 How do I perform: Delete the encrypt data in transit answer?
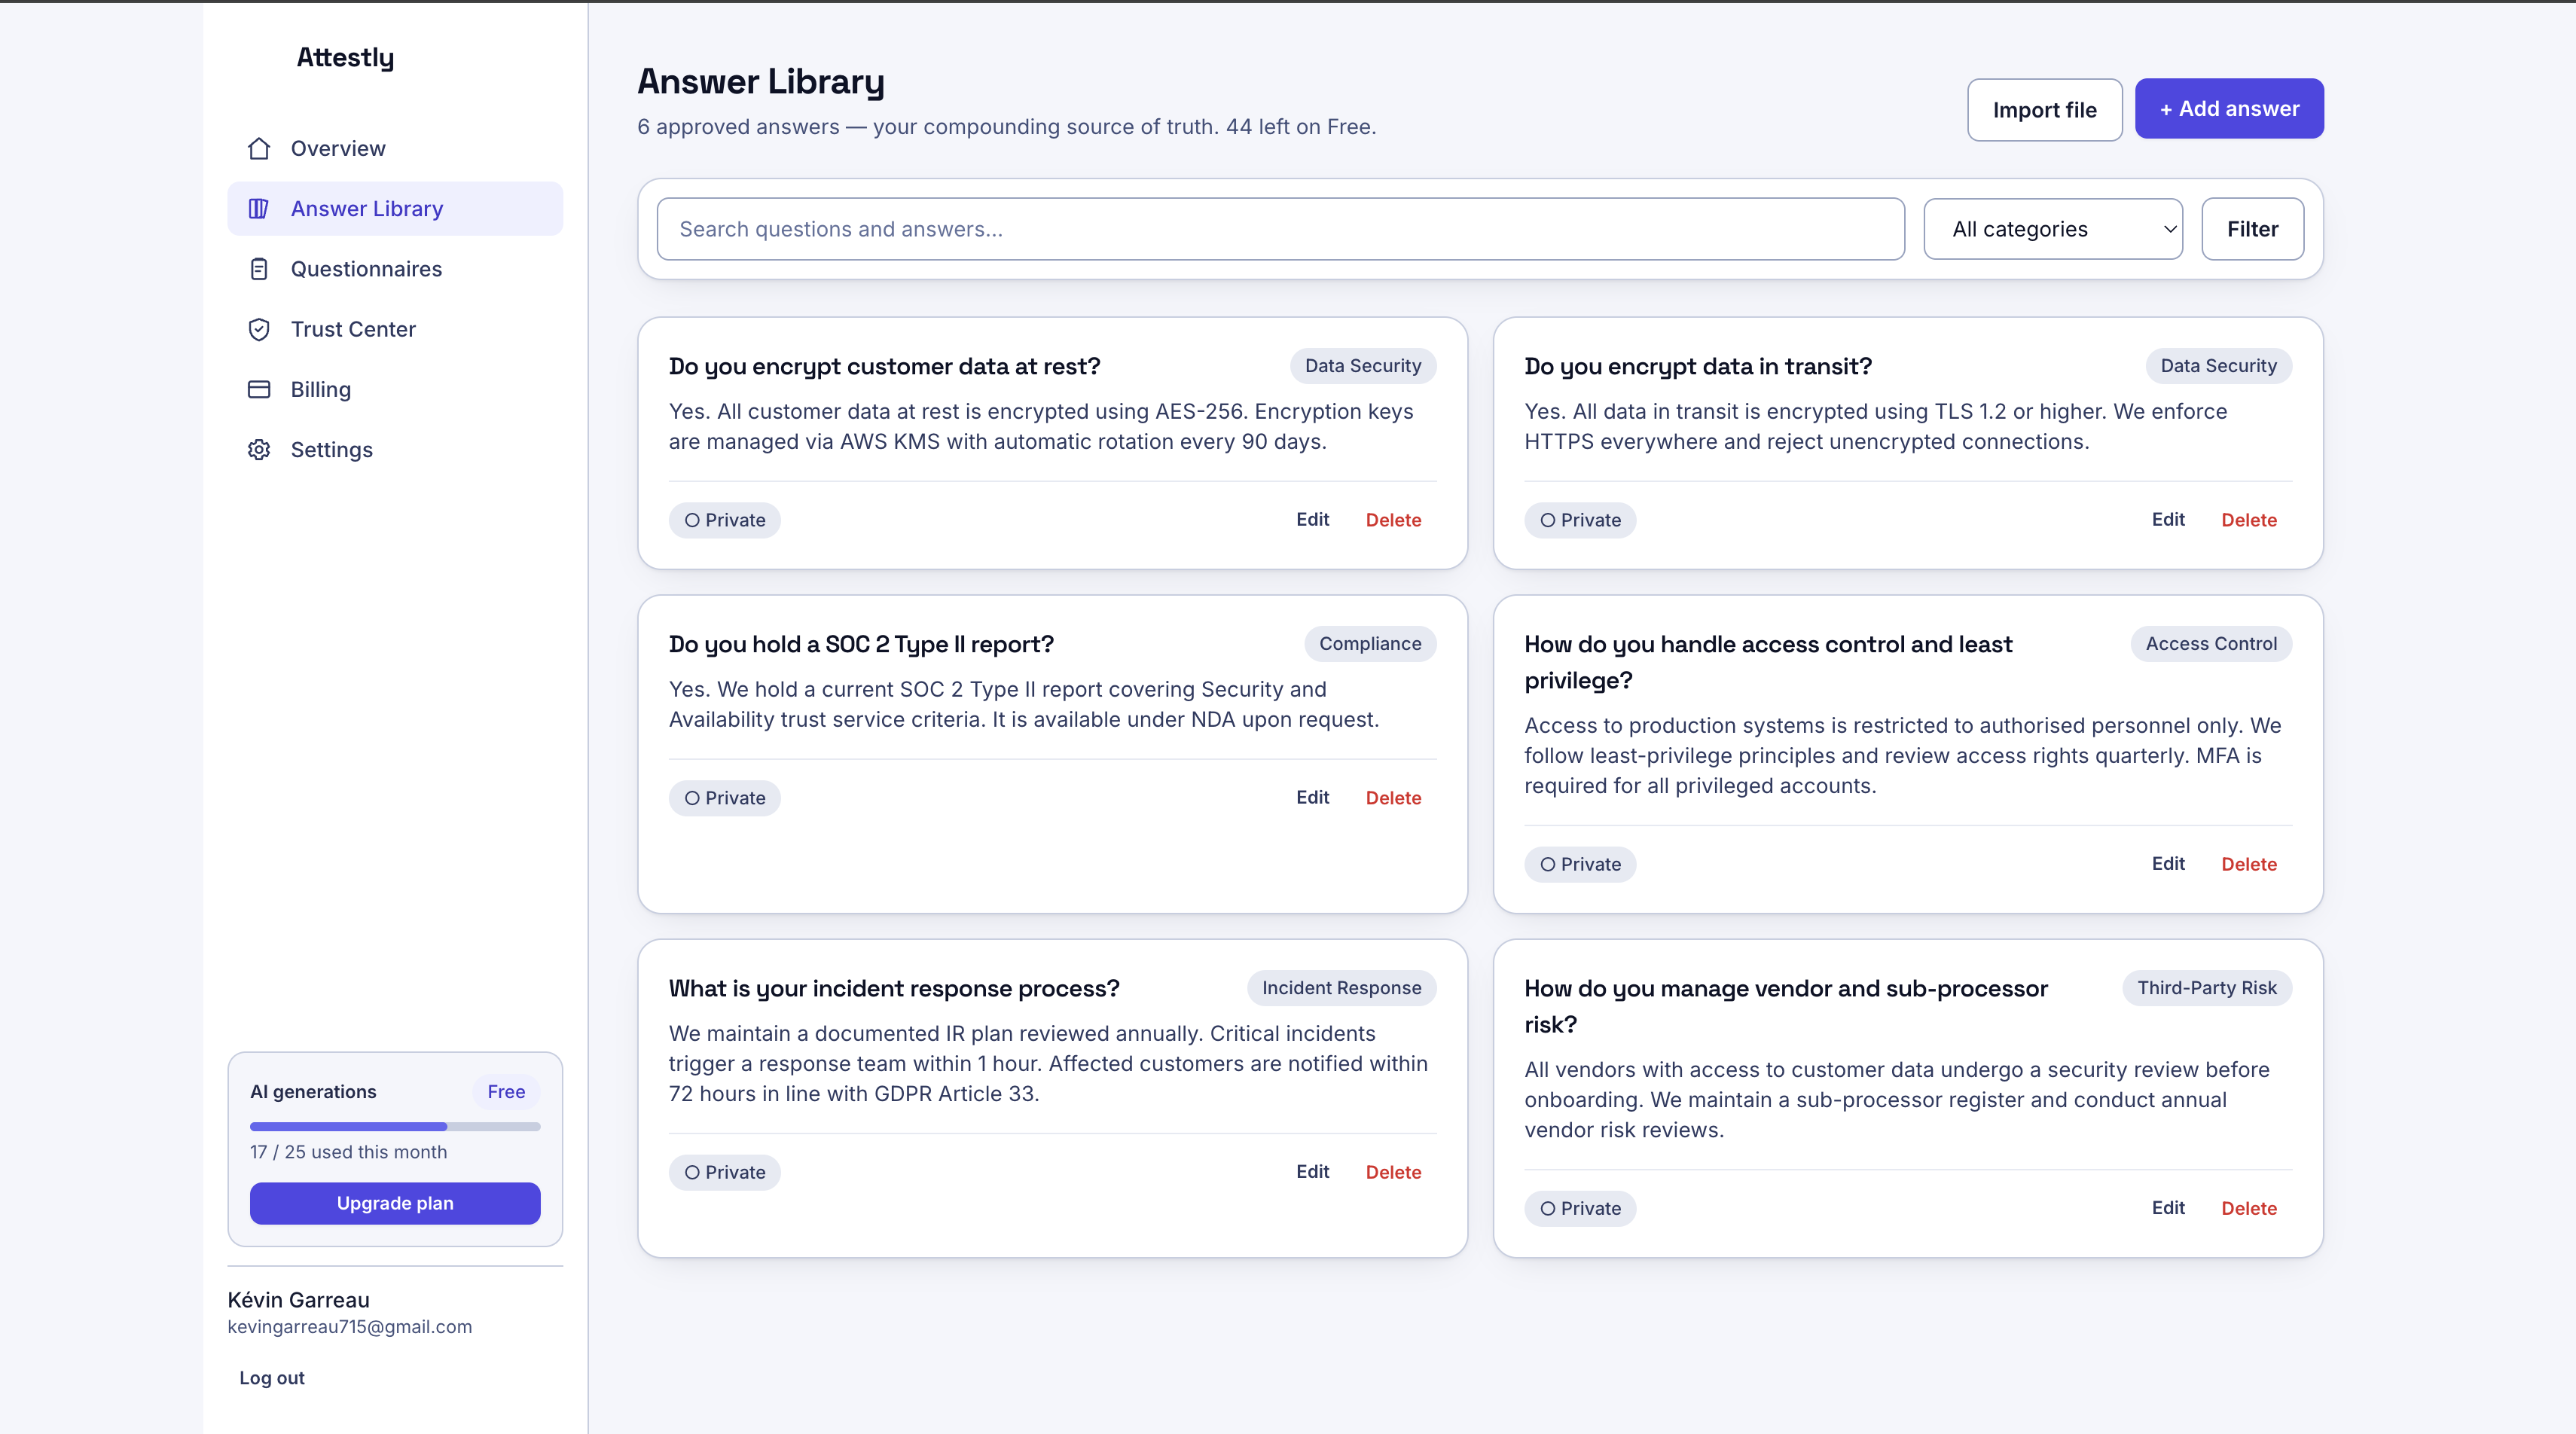pos(2249,520)
